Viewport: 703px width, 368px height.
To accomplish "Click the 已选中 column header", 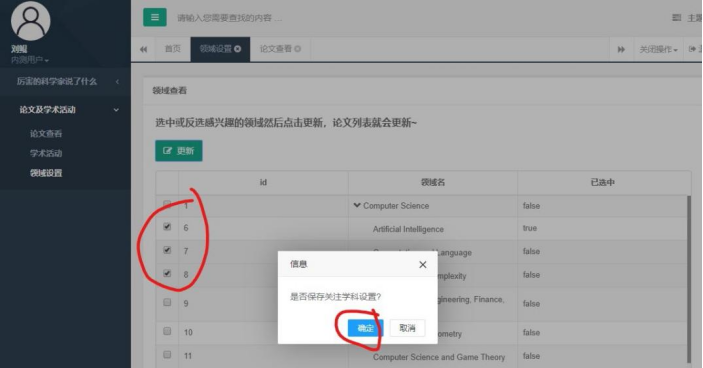I will (602, 182).
